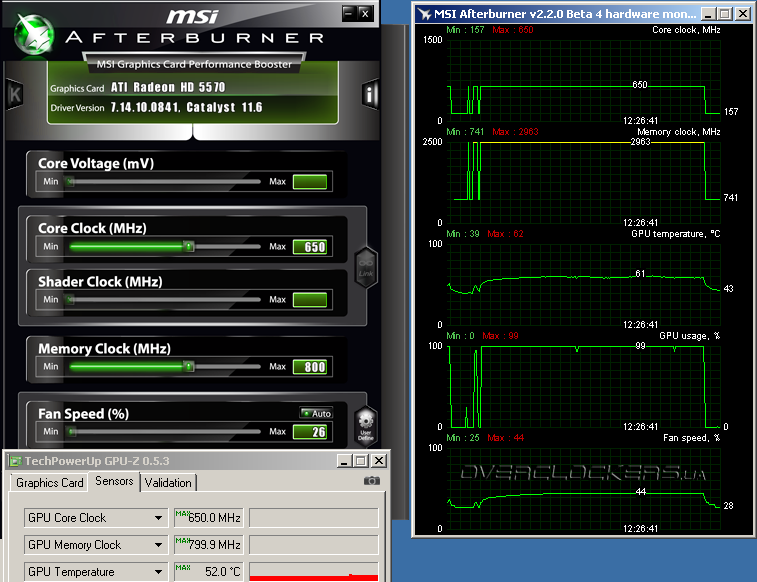Take a GPU-Z screenshot with camera icon
Image resolution: width=757 pixels, height=582 pixels.
click(371, 481)
